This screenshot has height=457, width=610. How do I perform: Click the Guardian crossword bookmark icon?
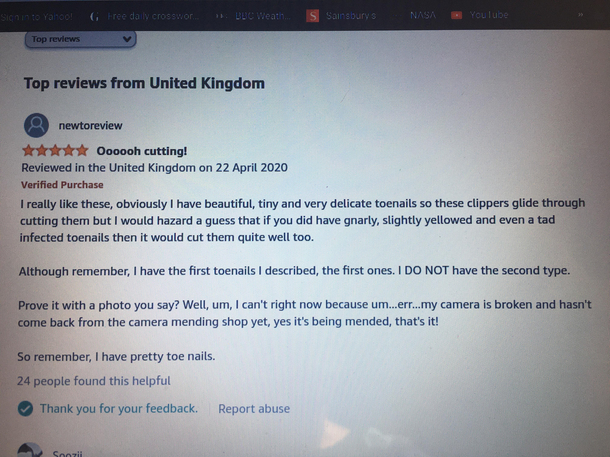tap(94, 17)
